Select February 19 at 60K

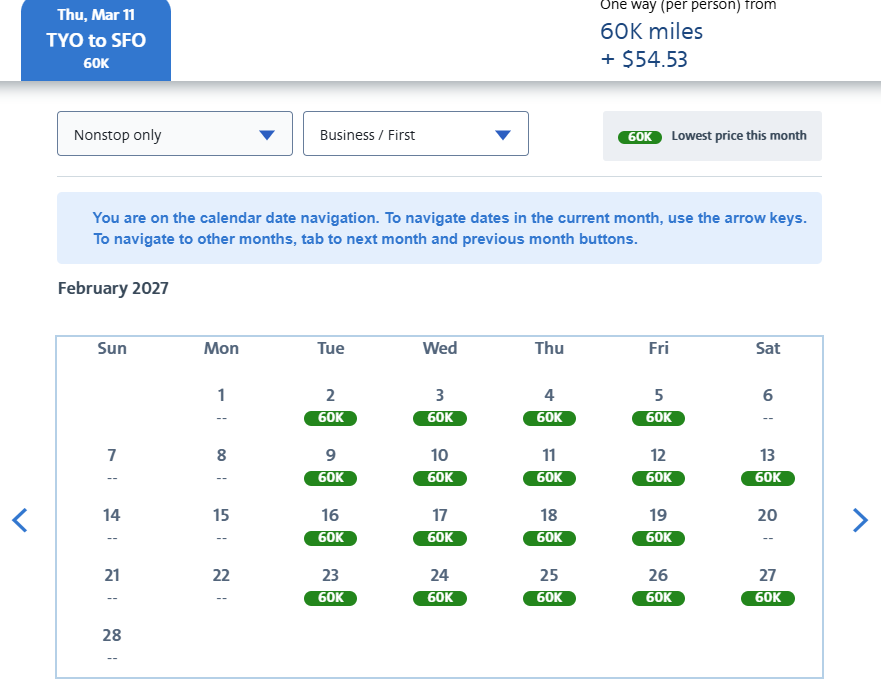point(659,527)
